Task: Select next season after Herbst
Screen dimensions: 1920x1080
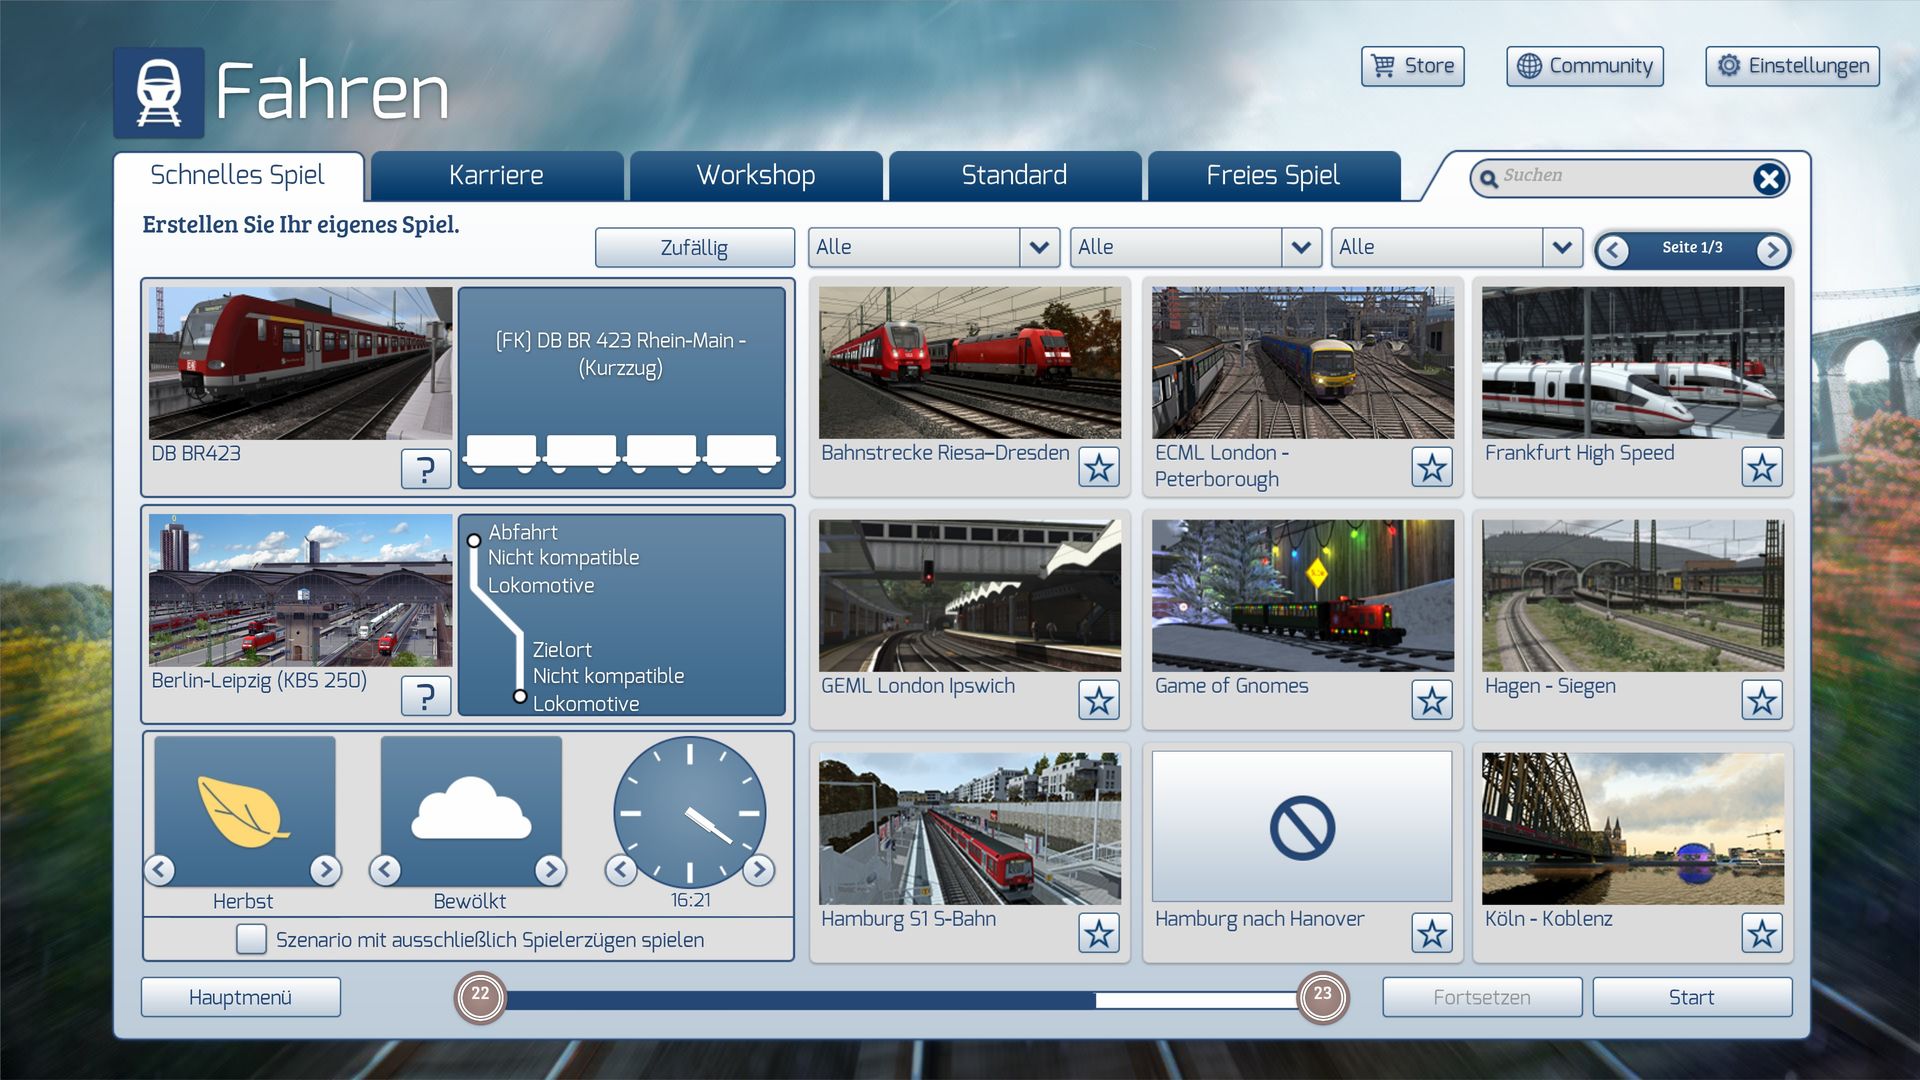Action: tap(325, 870)
